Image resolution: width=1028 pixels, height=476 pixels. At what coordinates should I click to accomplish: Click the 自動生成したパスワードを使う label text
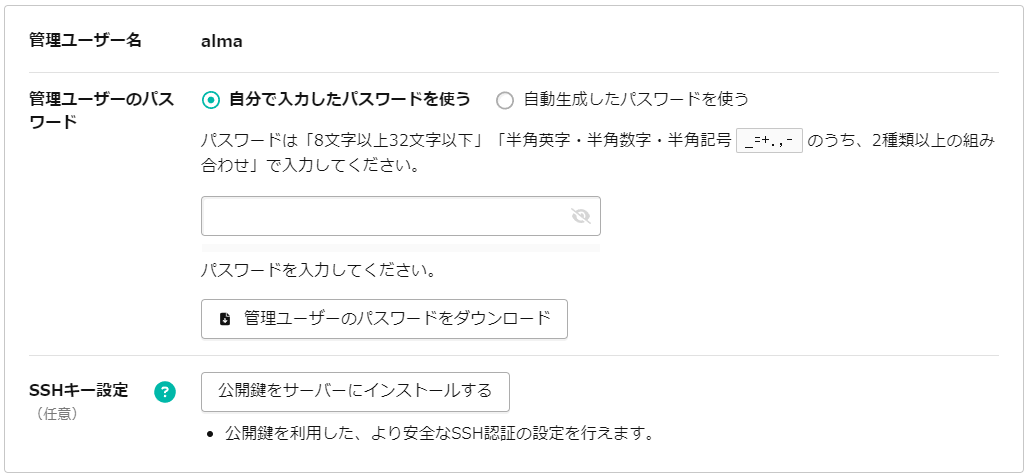(x=636, y=100)
